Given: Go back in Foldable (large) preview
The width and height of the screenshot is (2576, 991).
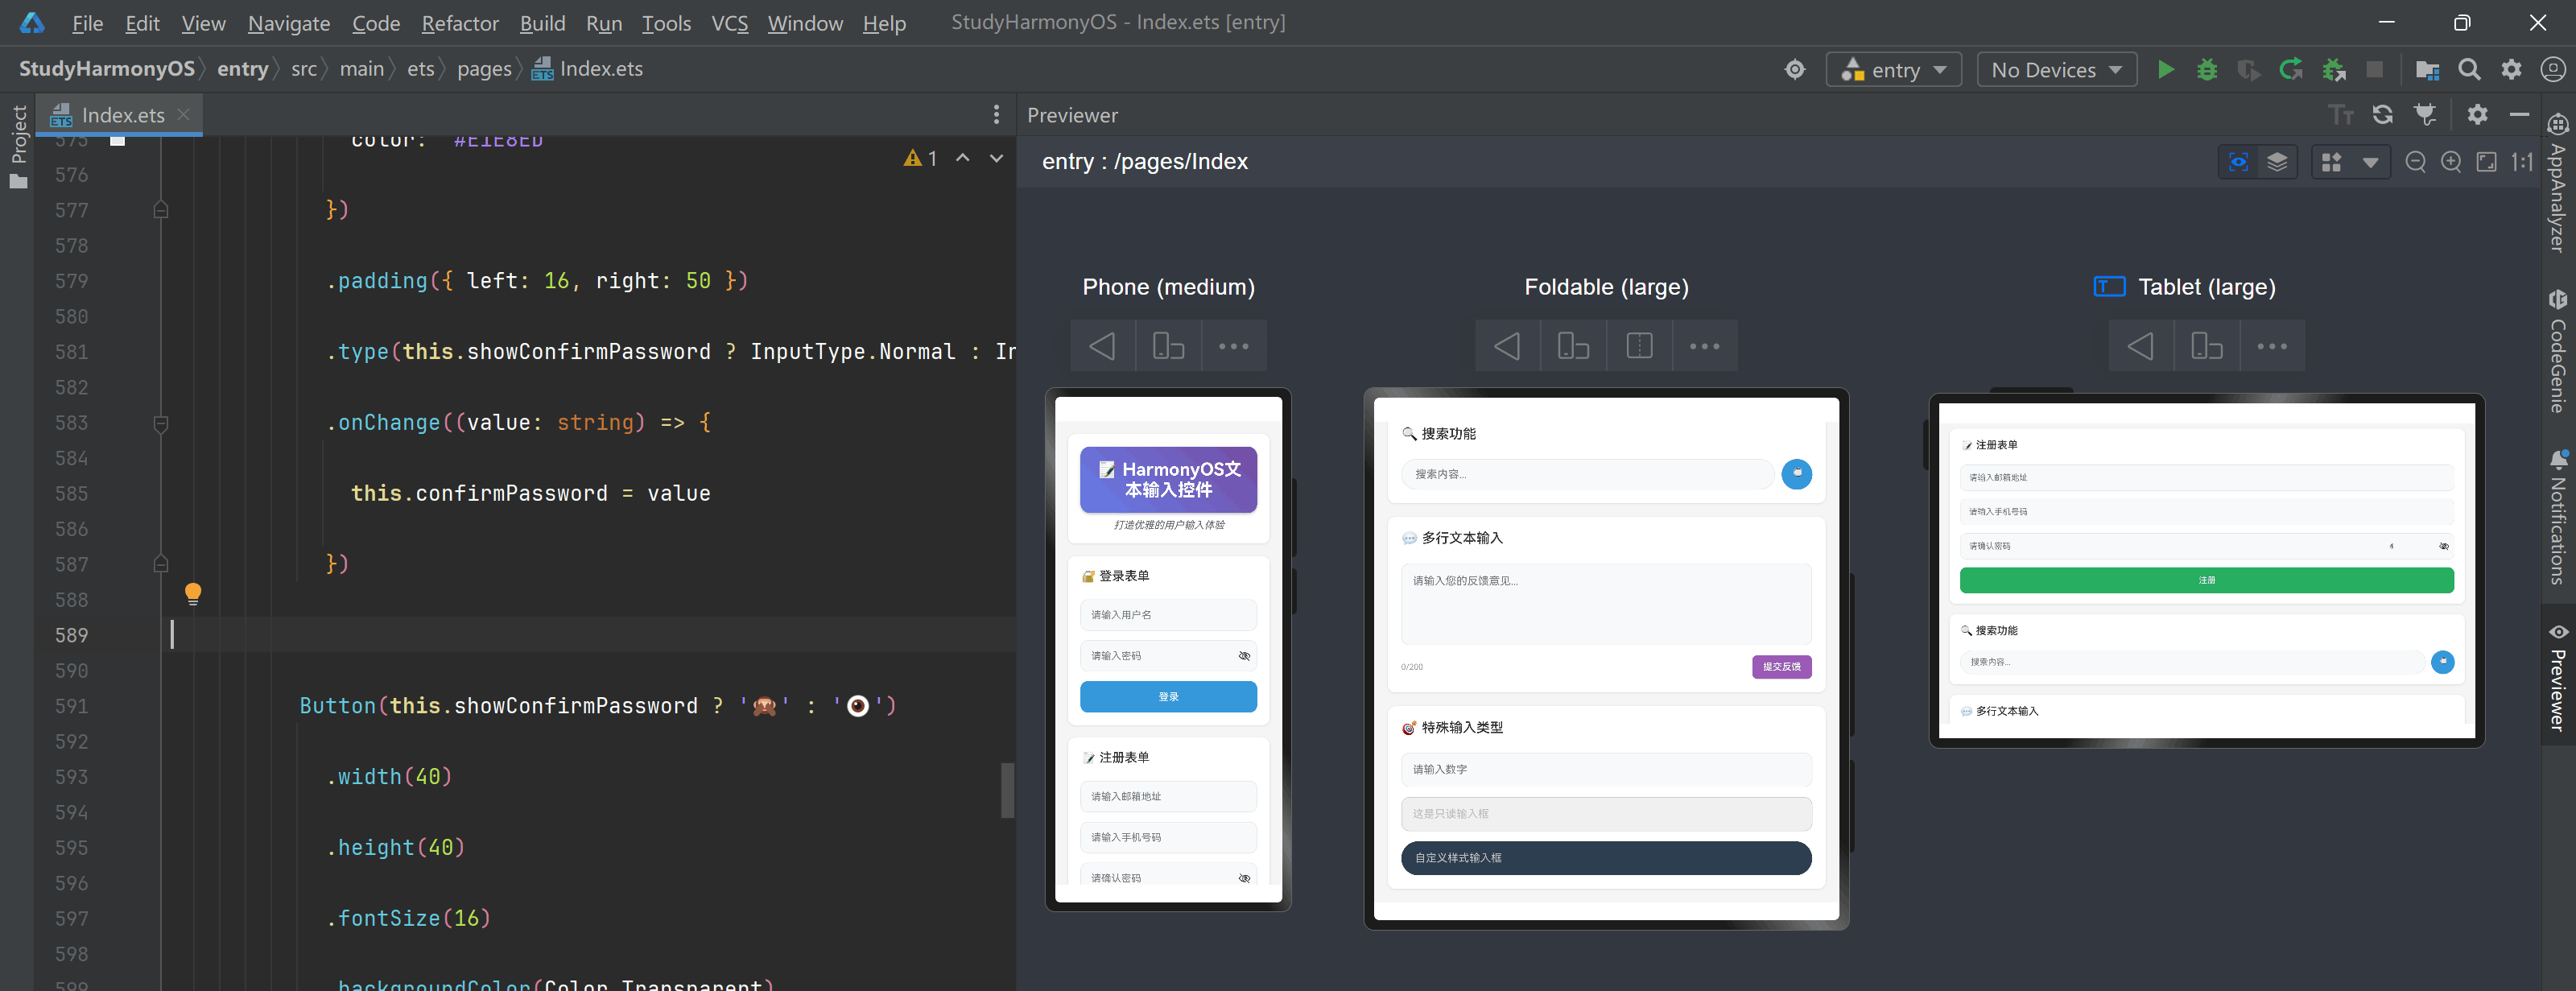Looking at the screenshot, I should (1507, 346).
